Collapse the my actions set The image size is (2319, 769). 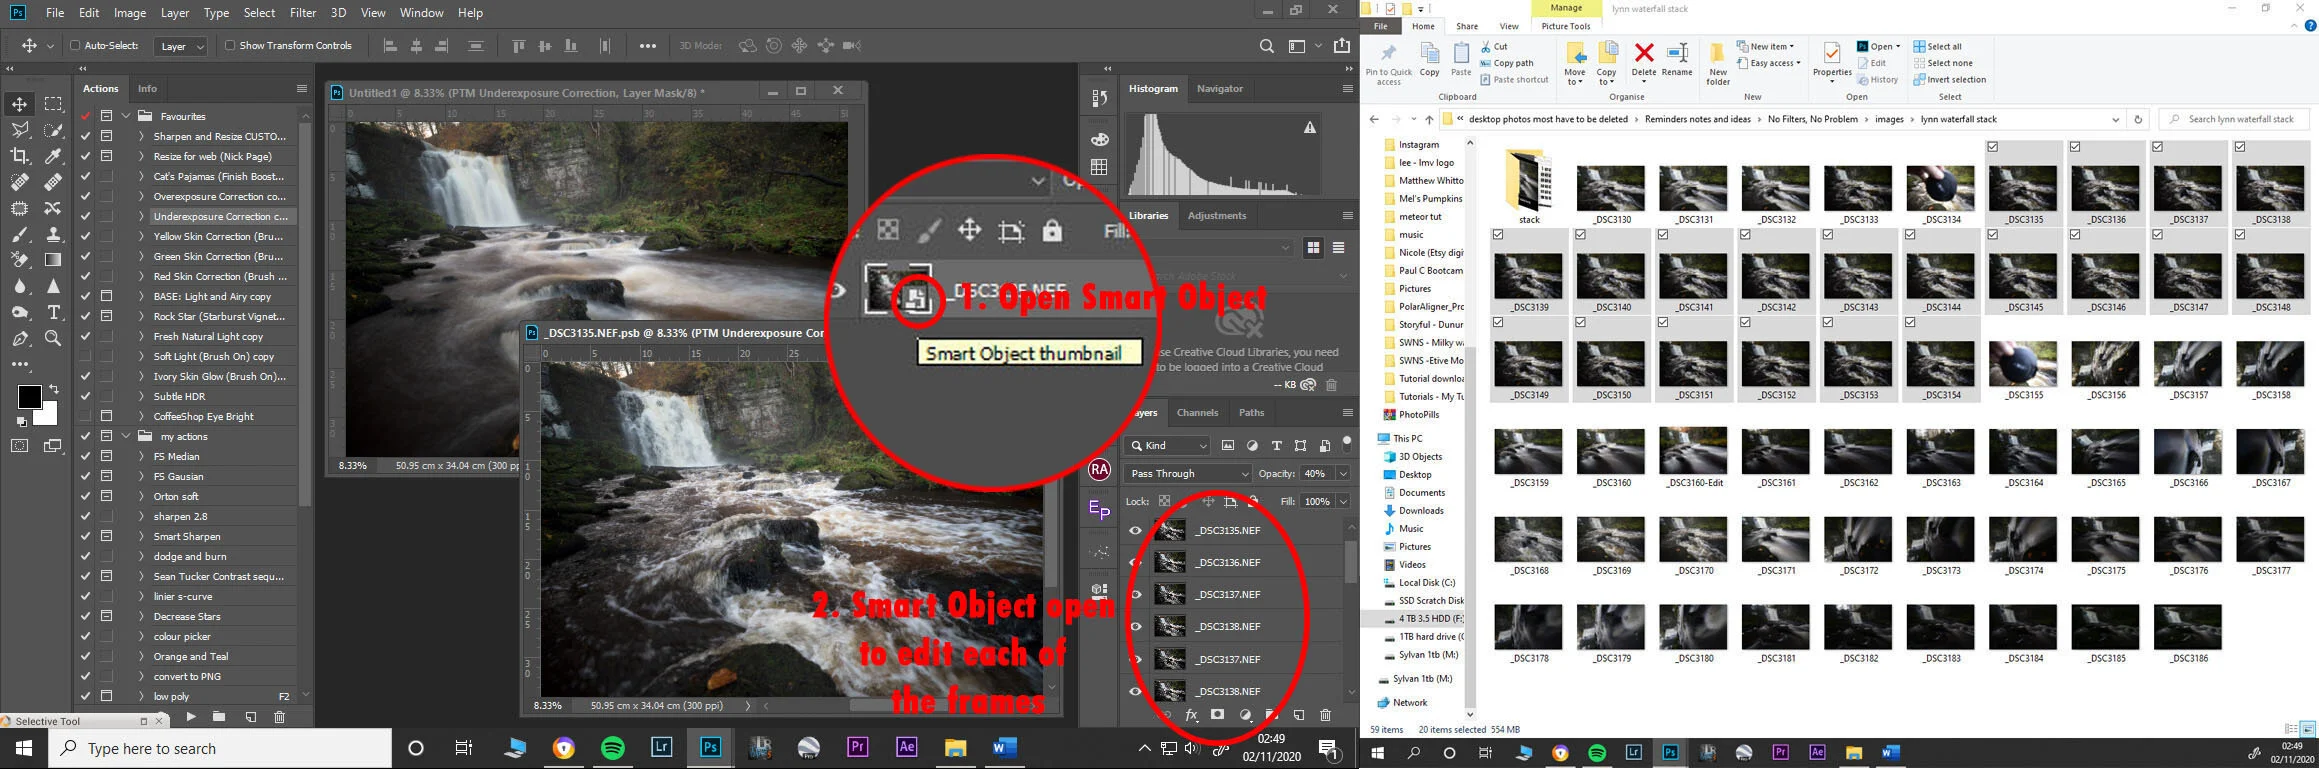127,436
